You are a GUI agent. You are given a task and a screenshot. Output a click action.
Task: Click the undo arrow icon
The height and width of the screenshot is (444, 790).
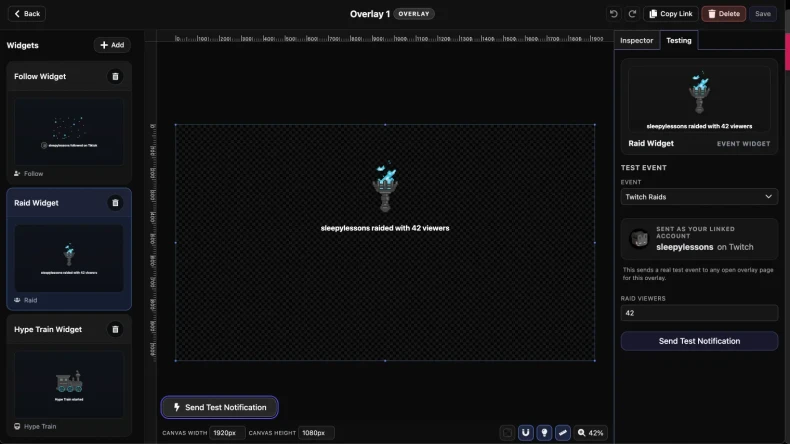613,14
